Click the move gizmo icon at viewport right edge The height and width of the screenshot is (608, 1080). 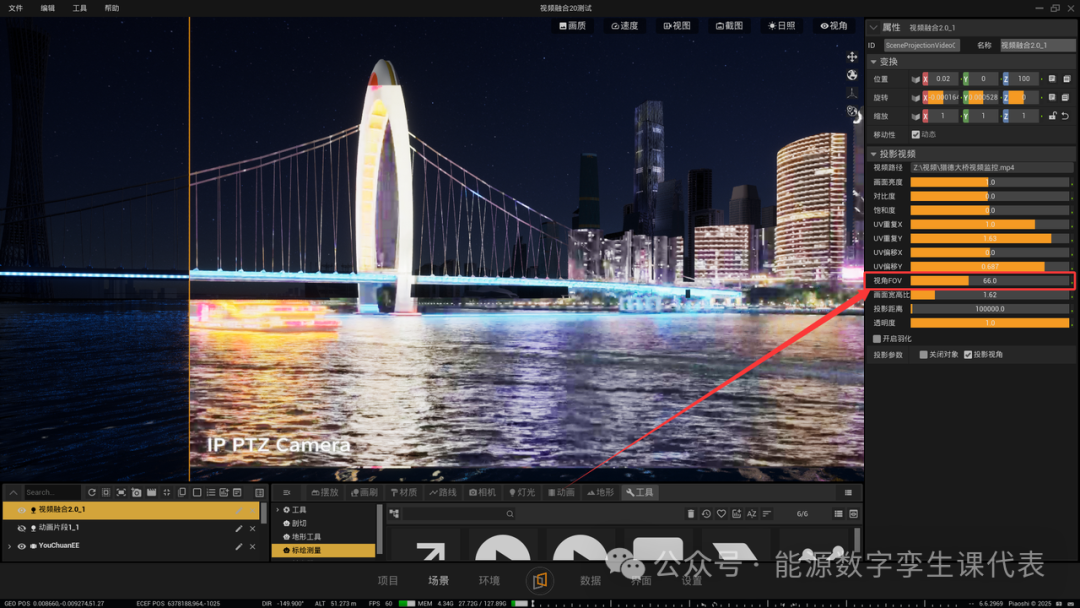click(x=852, y=56)
